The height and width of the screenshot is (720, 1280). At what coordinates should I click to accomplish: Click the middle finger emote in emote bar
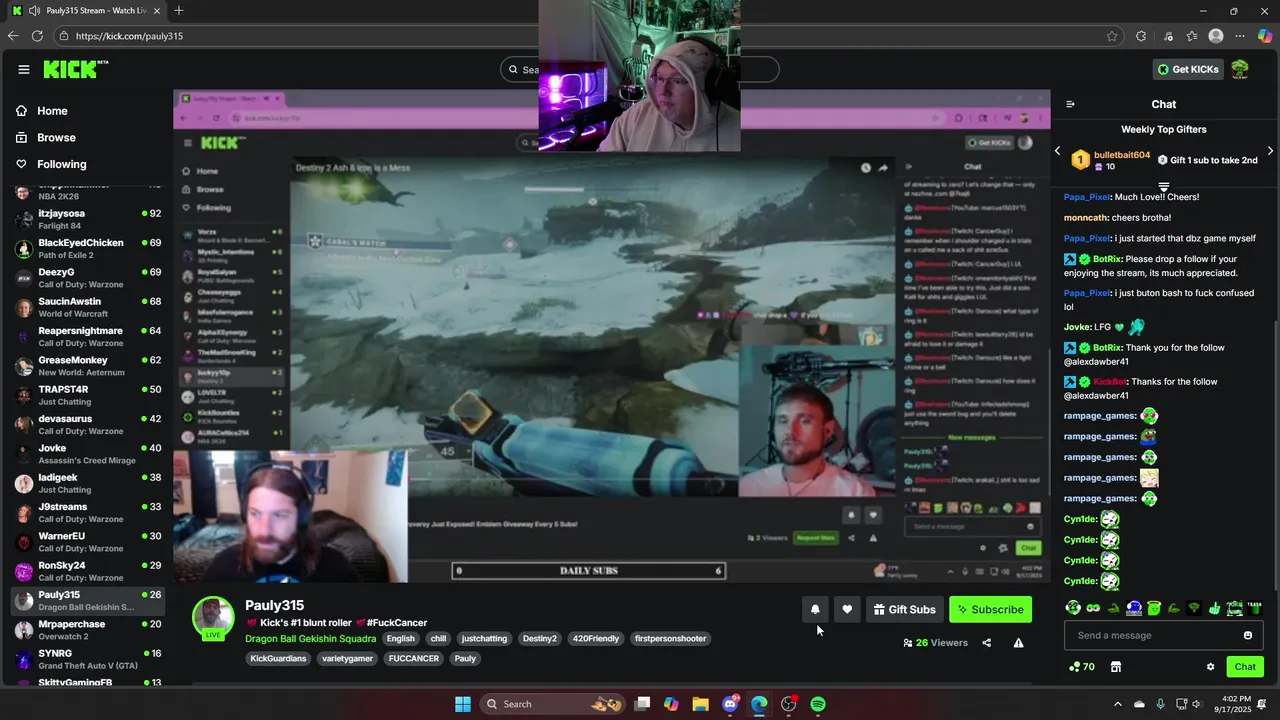coord(1214,607)
